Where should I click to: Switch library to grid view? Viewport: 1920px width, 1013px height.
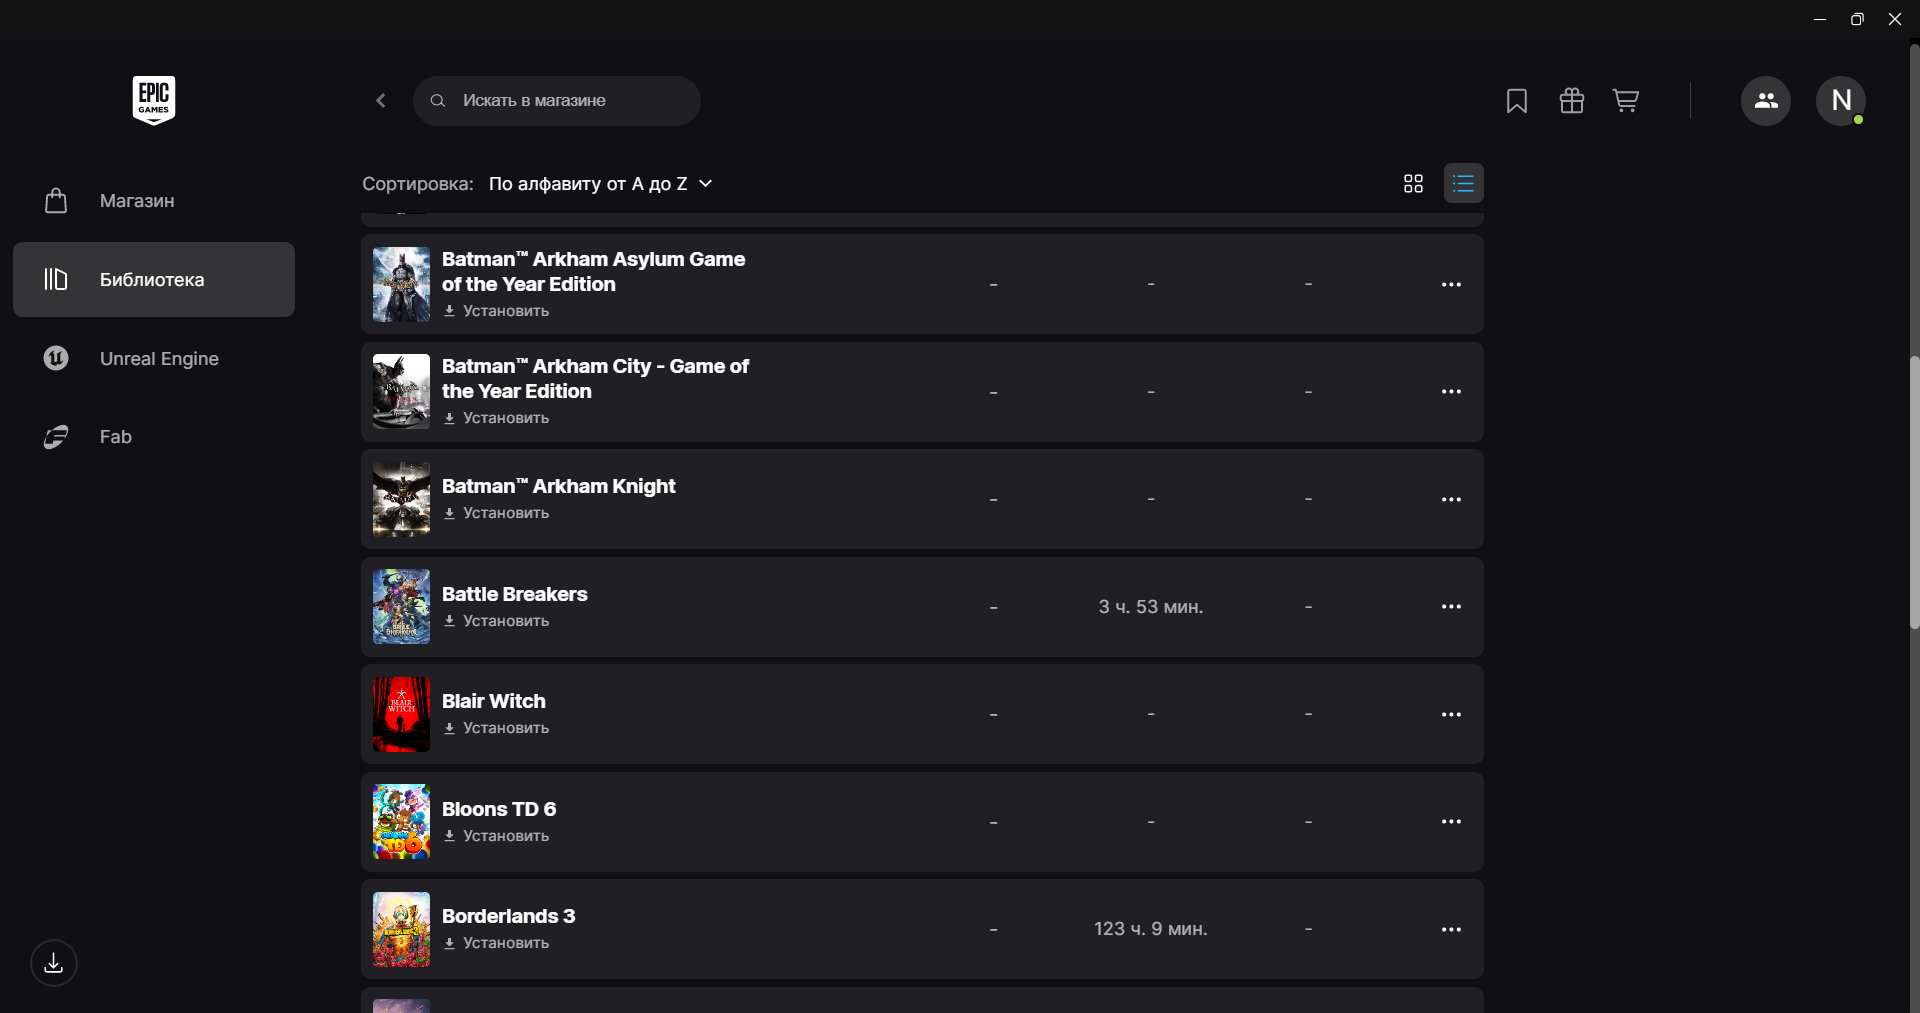[1413, 184]
